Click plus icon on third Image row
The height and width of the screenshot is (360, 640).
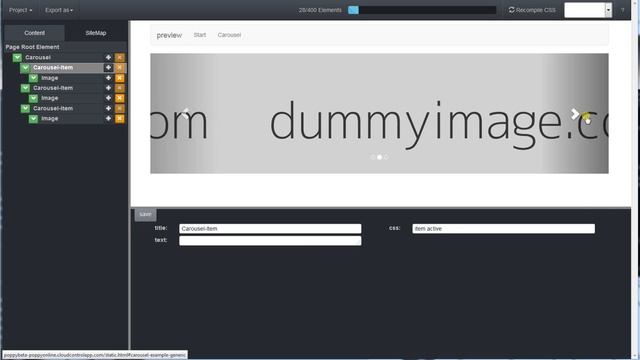click(108, 119)
